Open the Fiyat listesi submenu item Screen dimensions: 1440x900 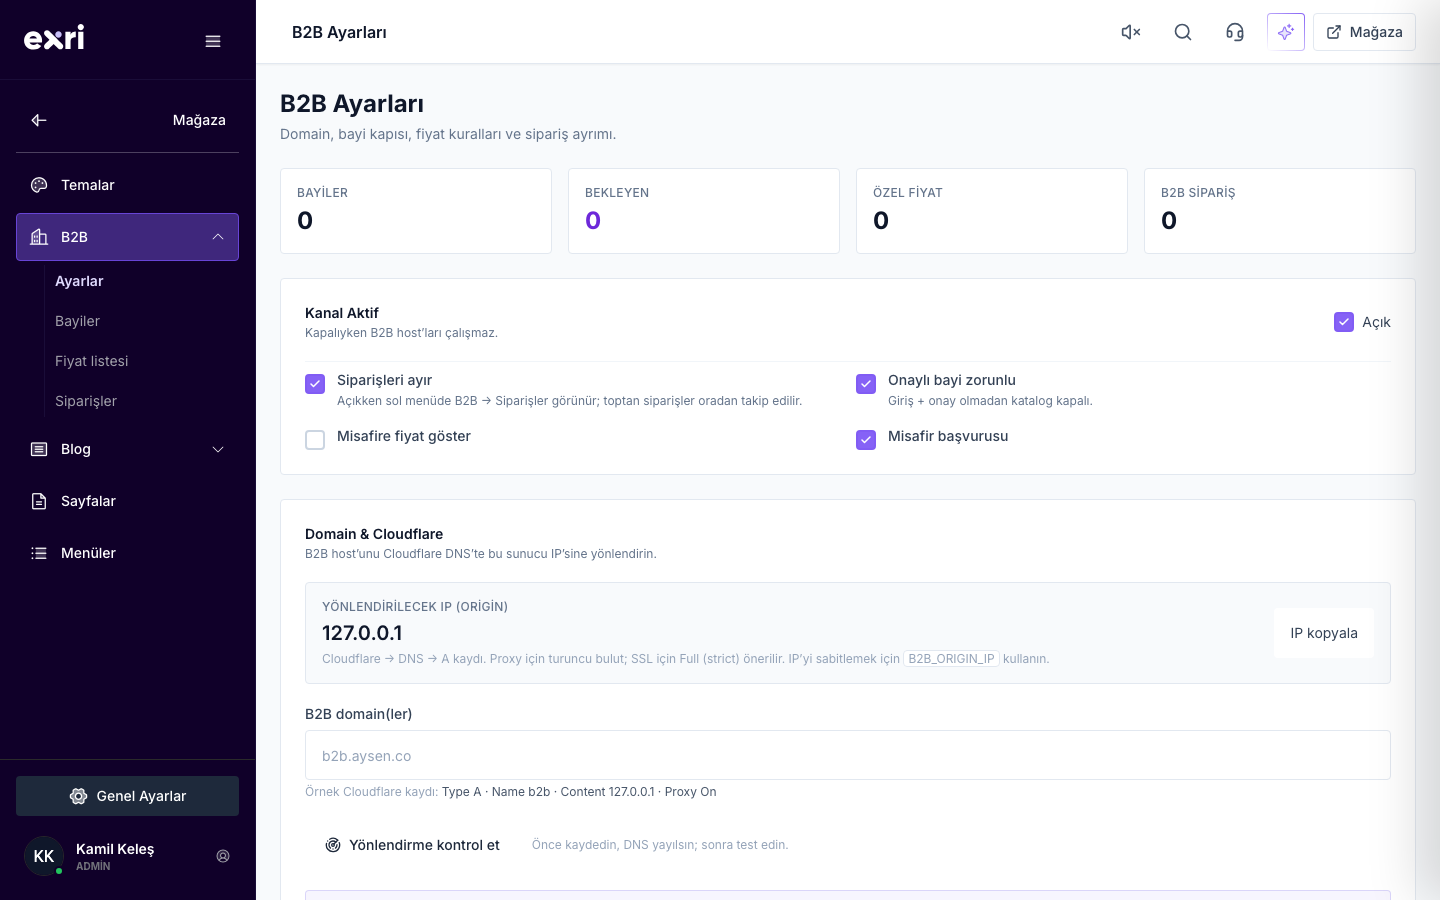tap(91, 361)
